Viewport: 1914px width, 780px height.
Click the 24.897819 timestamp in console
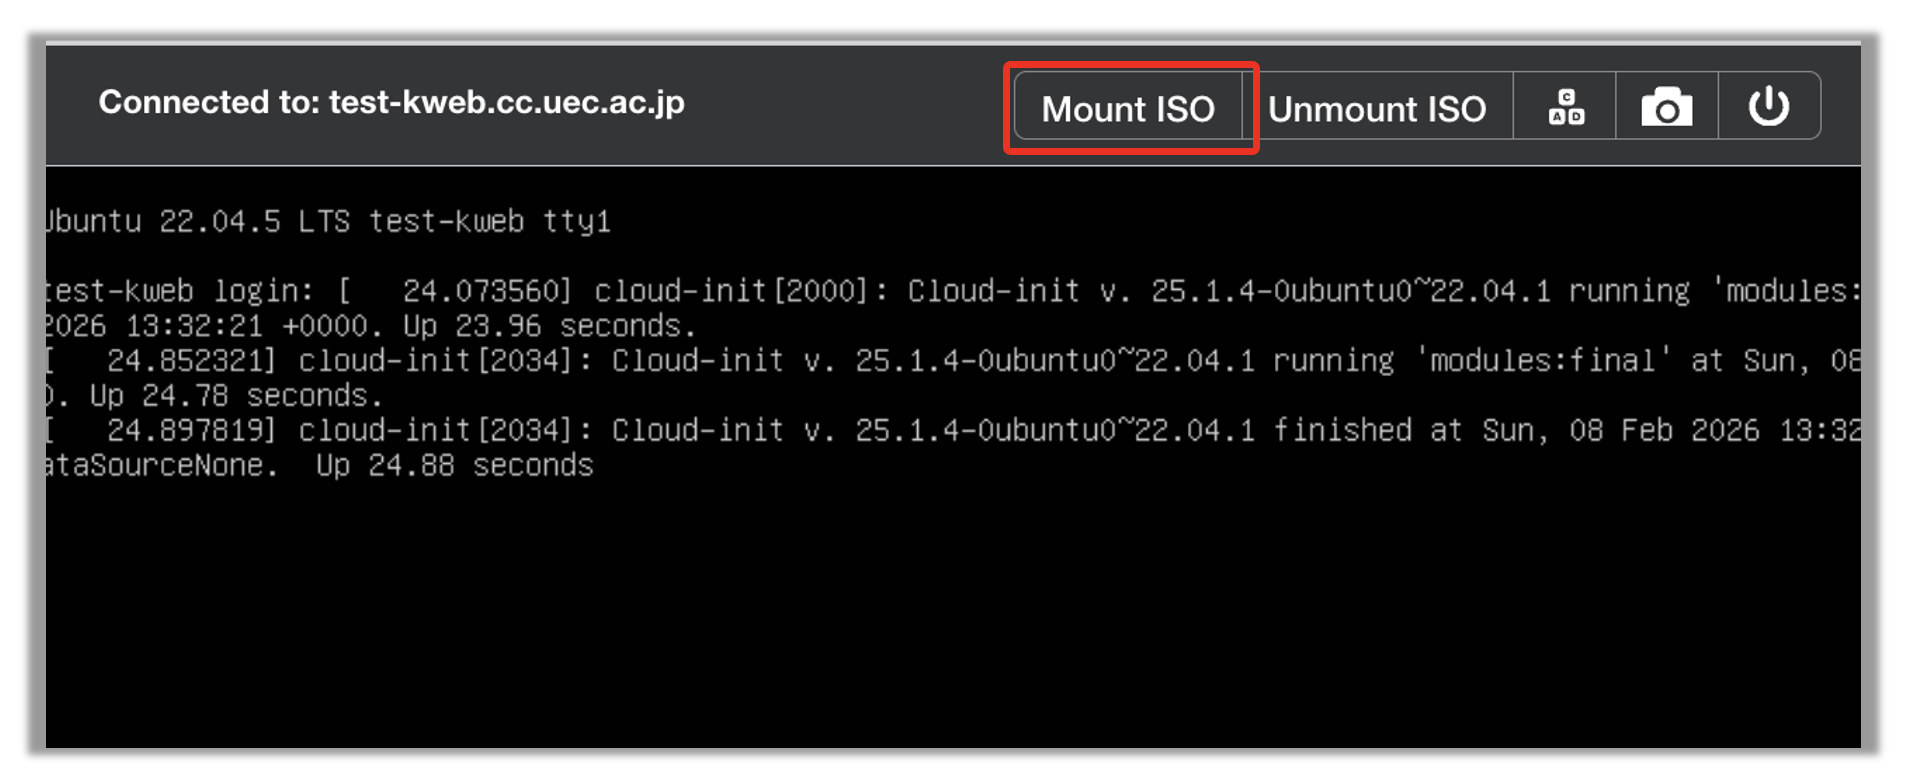(x=190, y=431)
